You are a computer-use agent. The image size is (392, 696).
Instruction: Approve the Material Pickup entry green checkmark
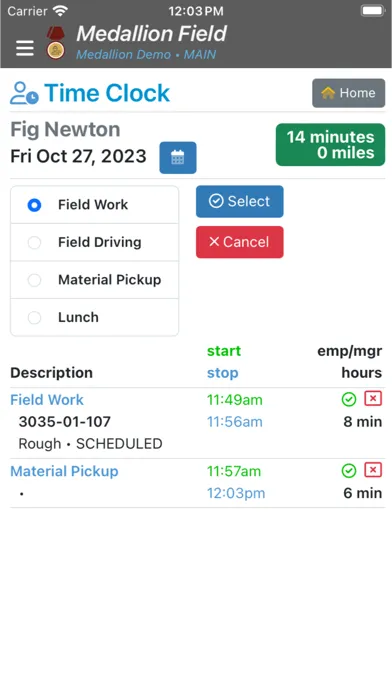click(349, 471)
